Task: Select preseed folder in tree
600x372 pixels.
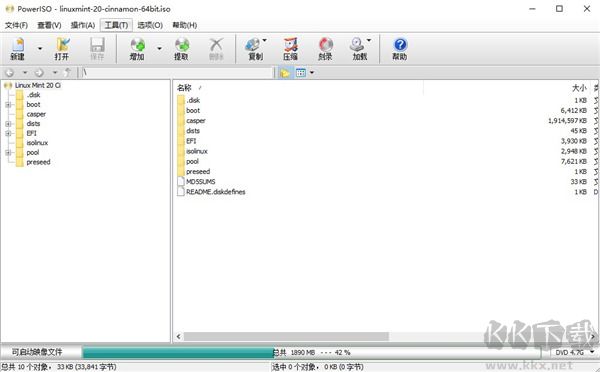Action: [x=38, y=162]
